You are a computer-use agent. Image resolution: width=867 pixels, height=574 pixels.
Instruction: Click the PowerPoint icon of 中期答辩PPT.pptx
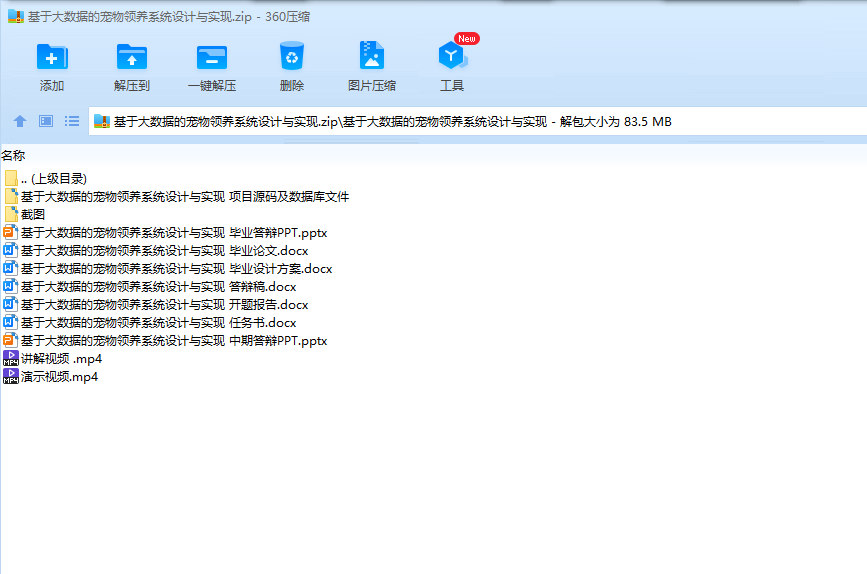pos(11,340)
